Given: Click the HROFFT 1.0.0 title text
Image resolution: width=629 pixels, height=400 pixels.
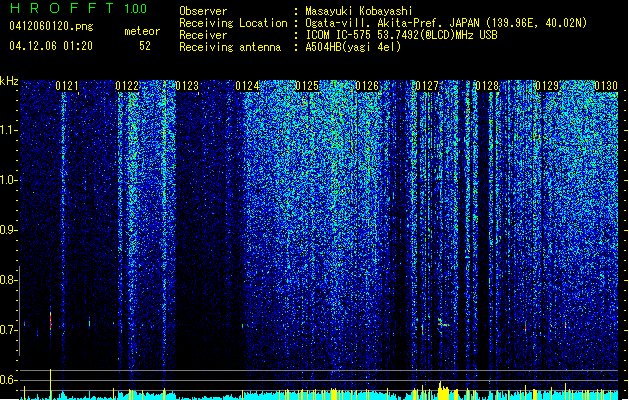Looking at the screenshot, I should [78, 8].
